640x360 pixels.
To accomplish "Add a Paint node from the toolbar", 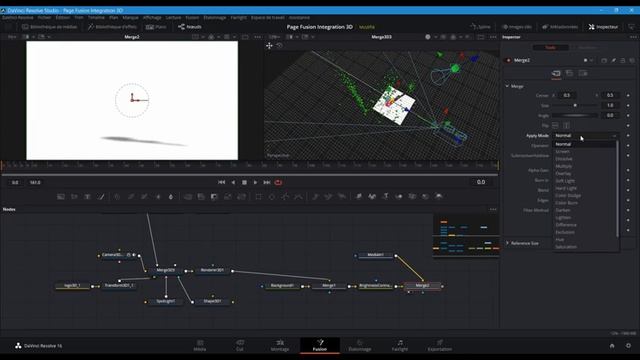I will click(x=101, y=197).
